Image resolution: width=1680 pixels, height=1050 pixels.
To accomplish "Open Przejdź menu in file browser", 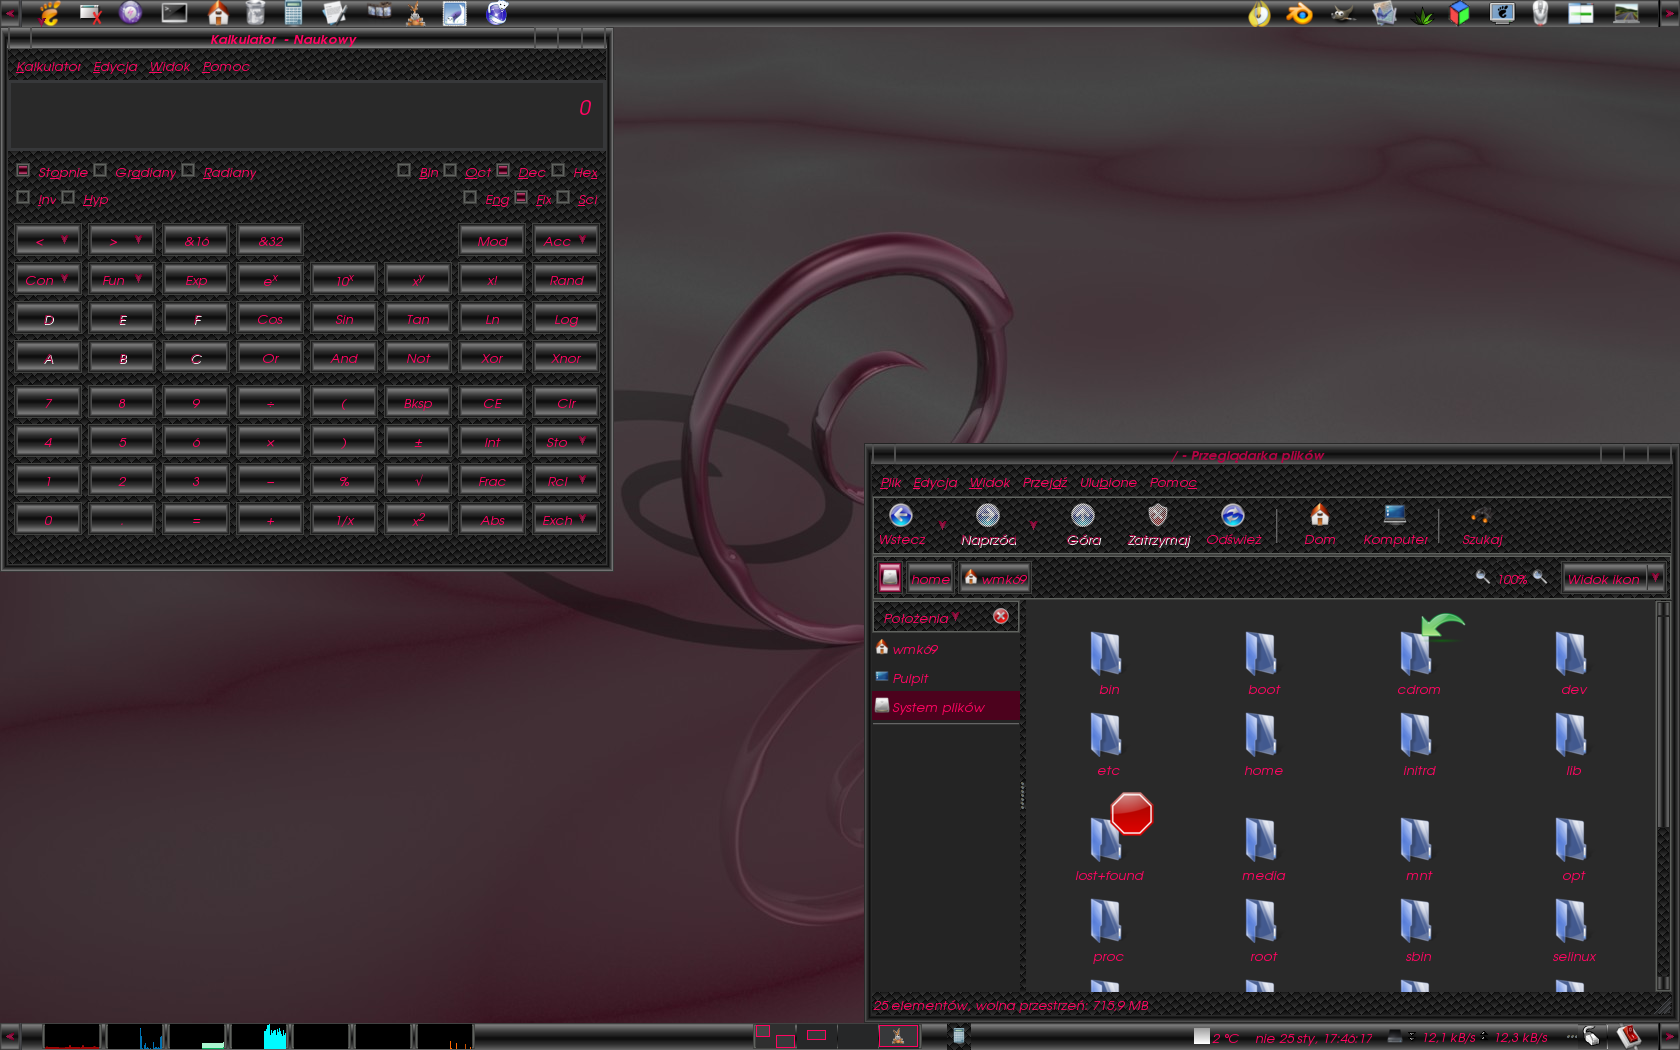I will coord(1044,483).
